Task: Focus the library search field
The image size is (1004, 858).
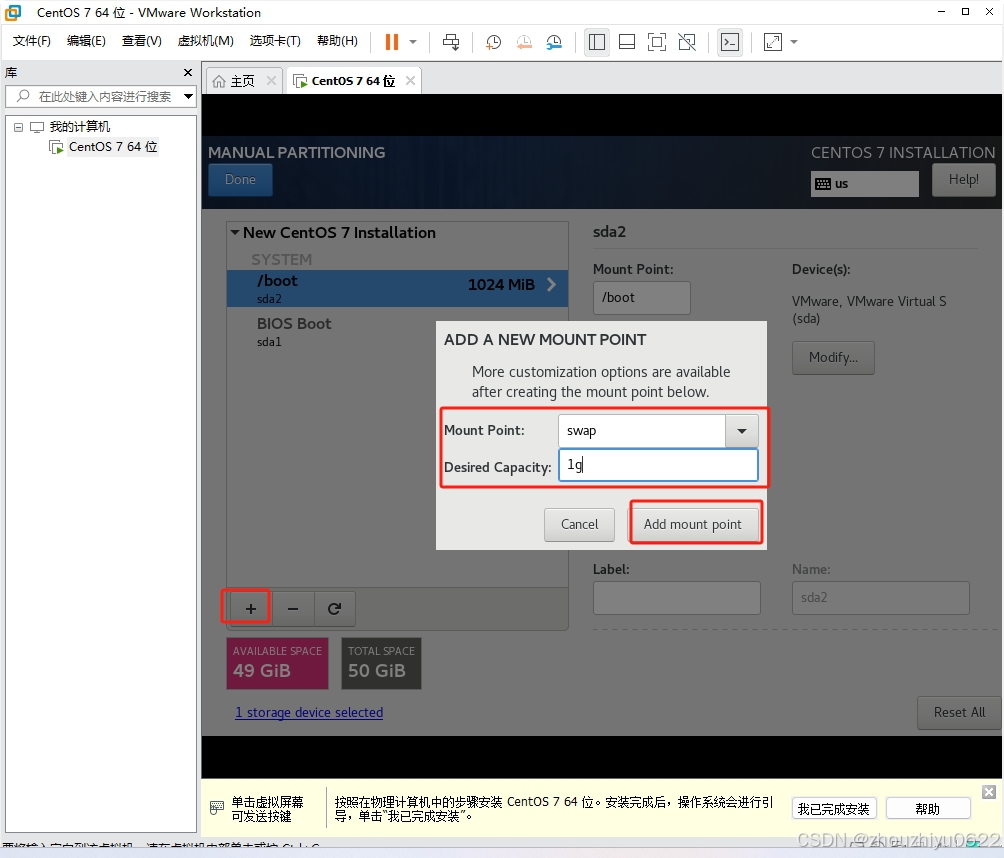Action: point(99,97)
